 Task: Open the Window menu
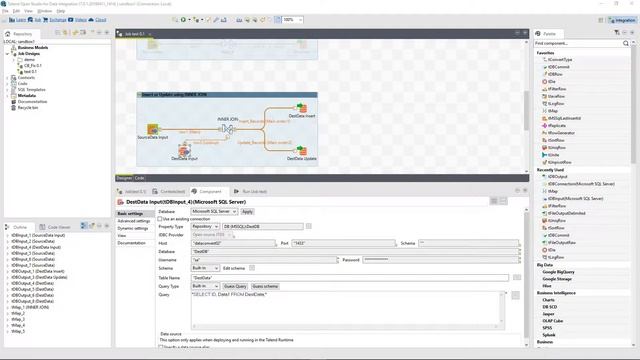coord(44,11)
